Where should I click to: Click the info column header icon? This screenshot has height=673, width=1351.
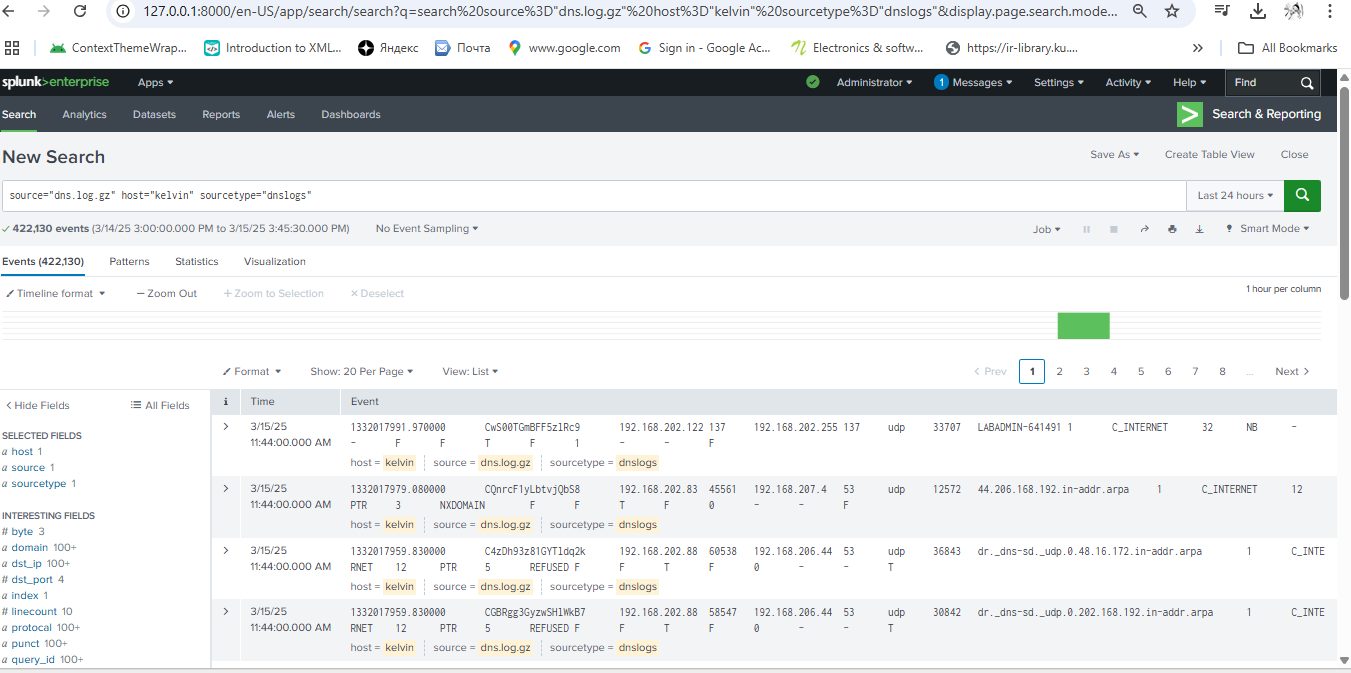(x=225, y=401)
